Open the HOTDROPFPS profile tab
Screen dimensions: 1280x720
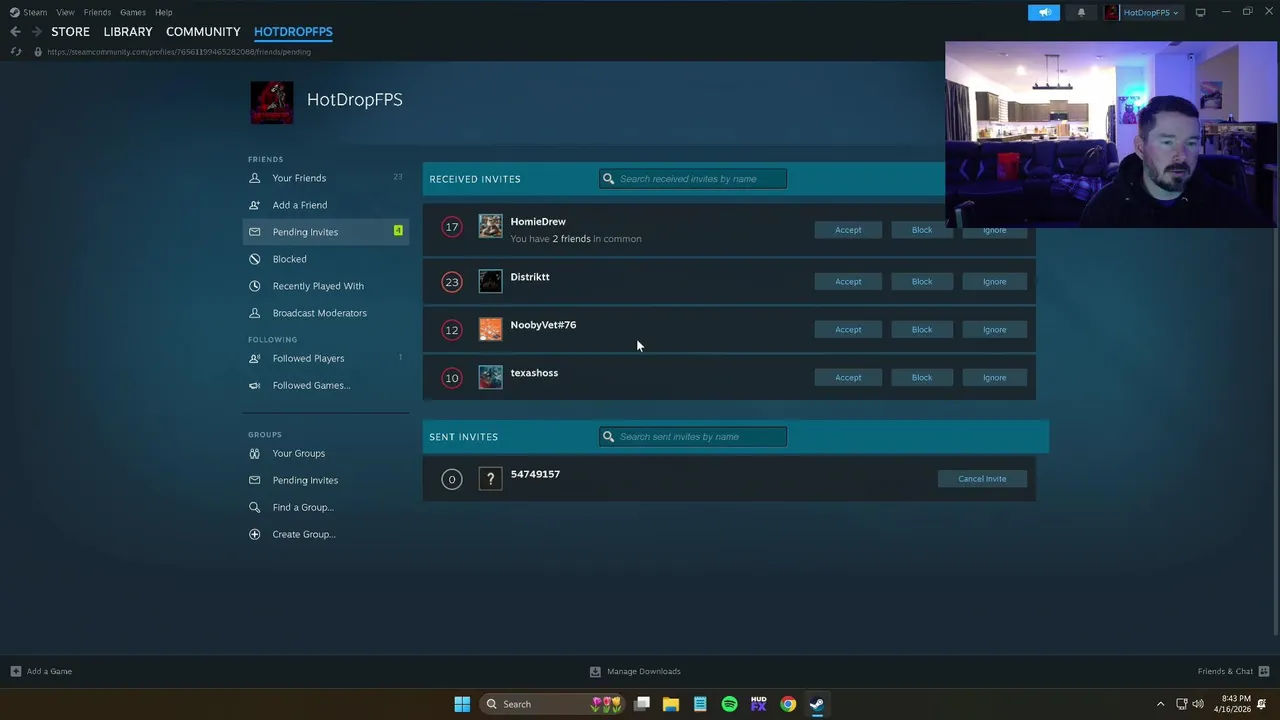(293, 32)
